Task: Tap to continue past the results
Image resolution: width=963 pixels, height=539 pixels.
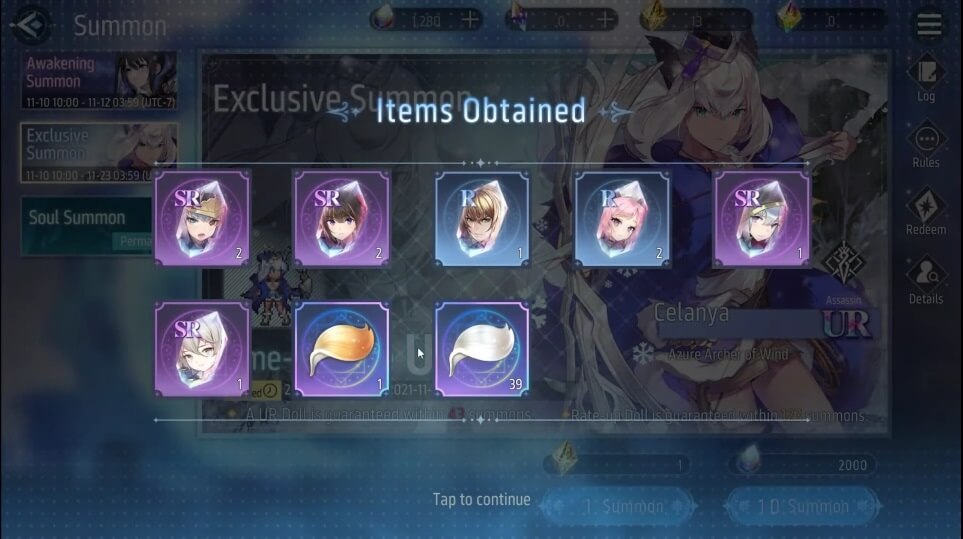Action: (x=481, y=499)
